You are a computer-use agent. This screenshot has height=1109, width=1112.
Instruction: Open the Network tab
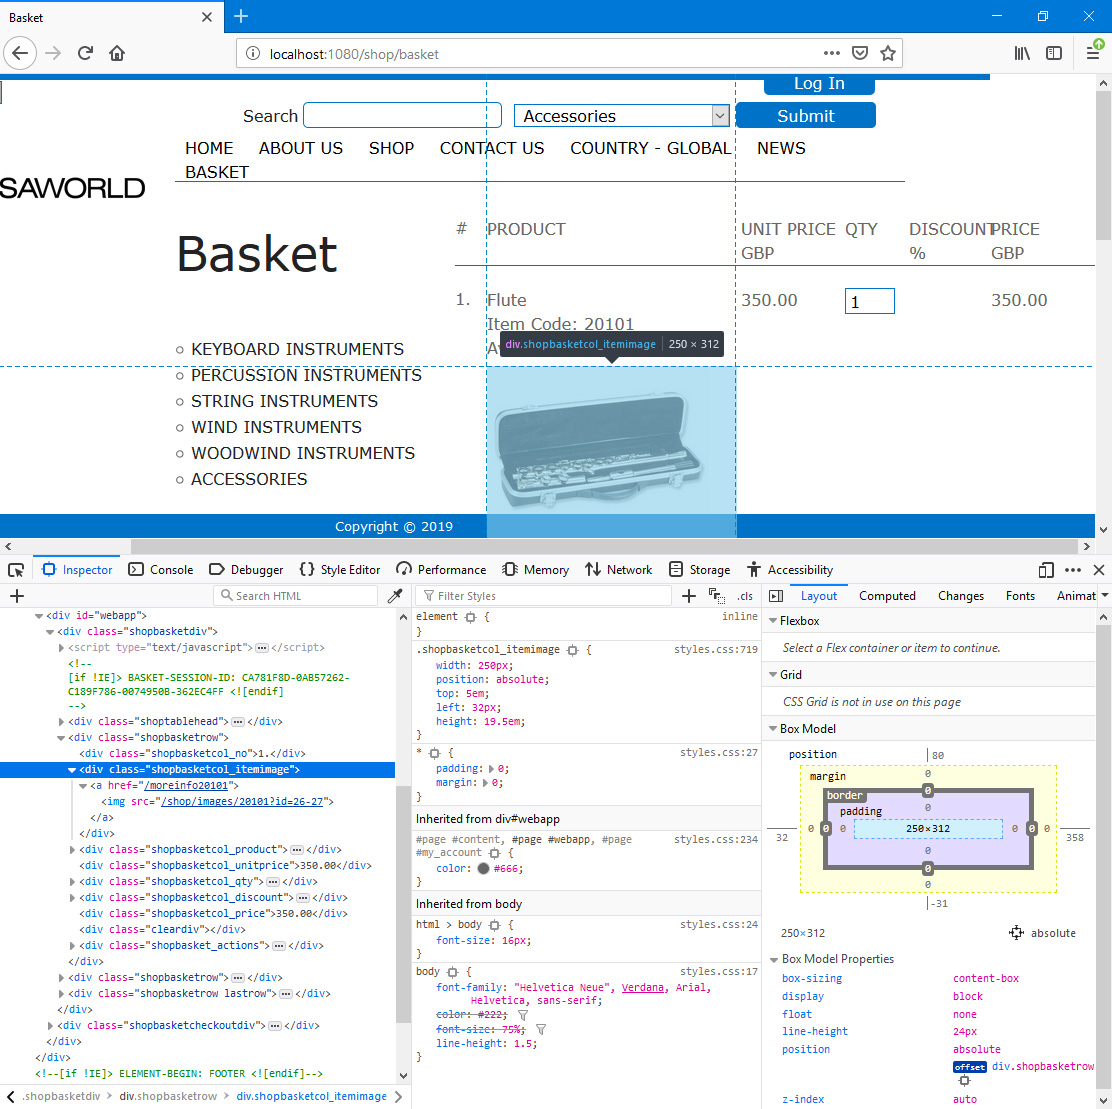click(x=618, y=570)
